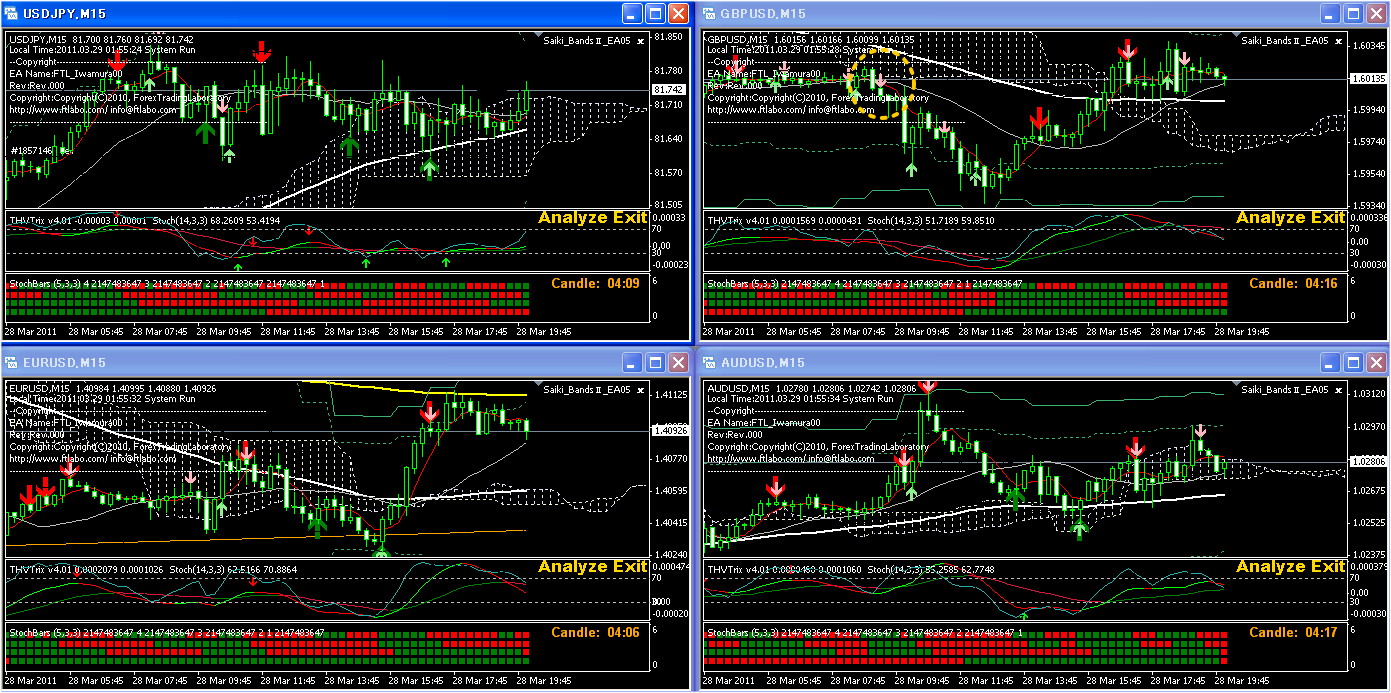This screenshot has height=693, width=1391.
Task: Click the current price tag 1.02806
Action: (1368, 462)
